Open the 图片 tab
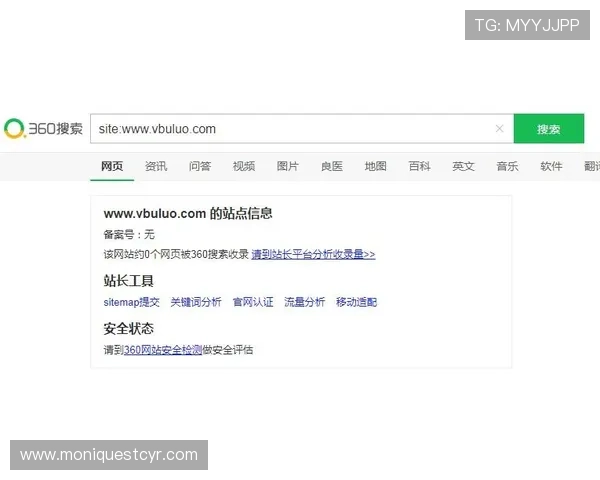 [x=288, y=166]
